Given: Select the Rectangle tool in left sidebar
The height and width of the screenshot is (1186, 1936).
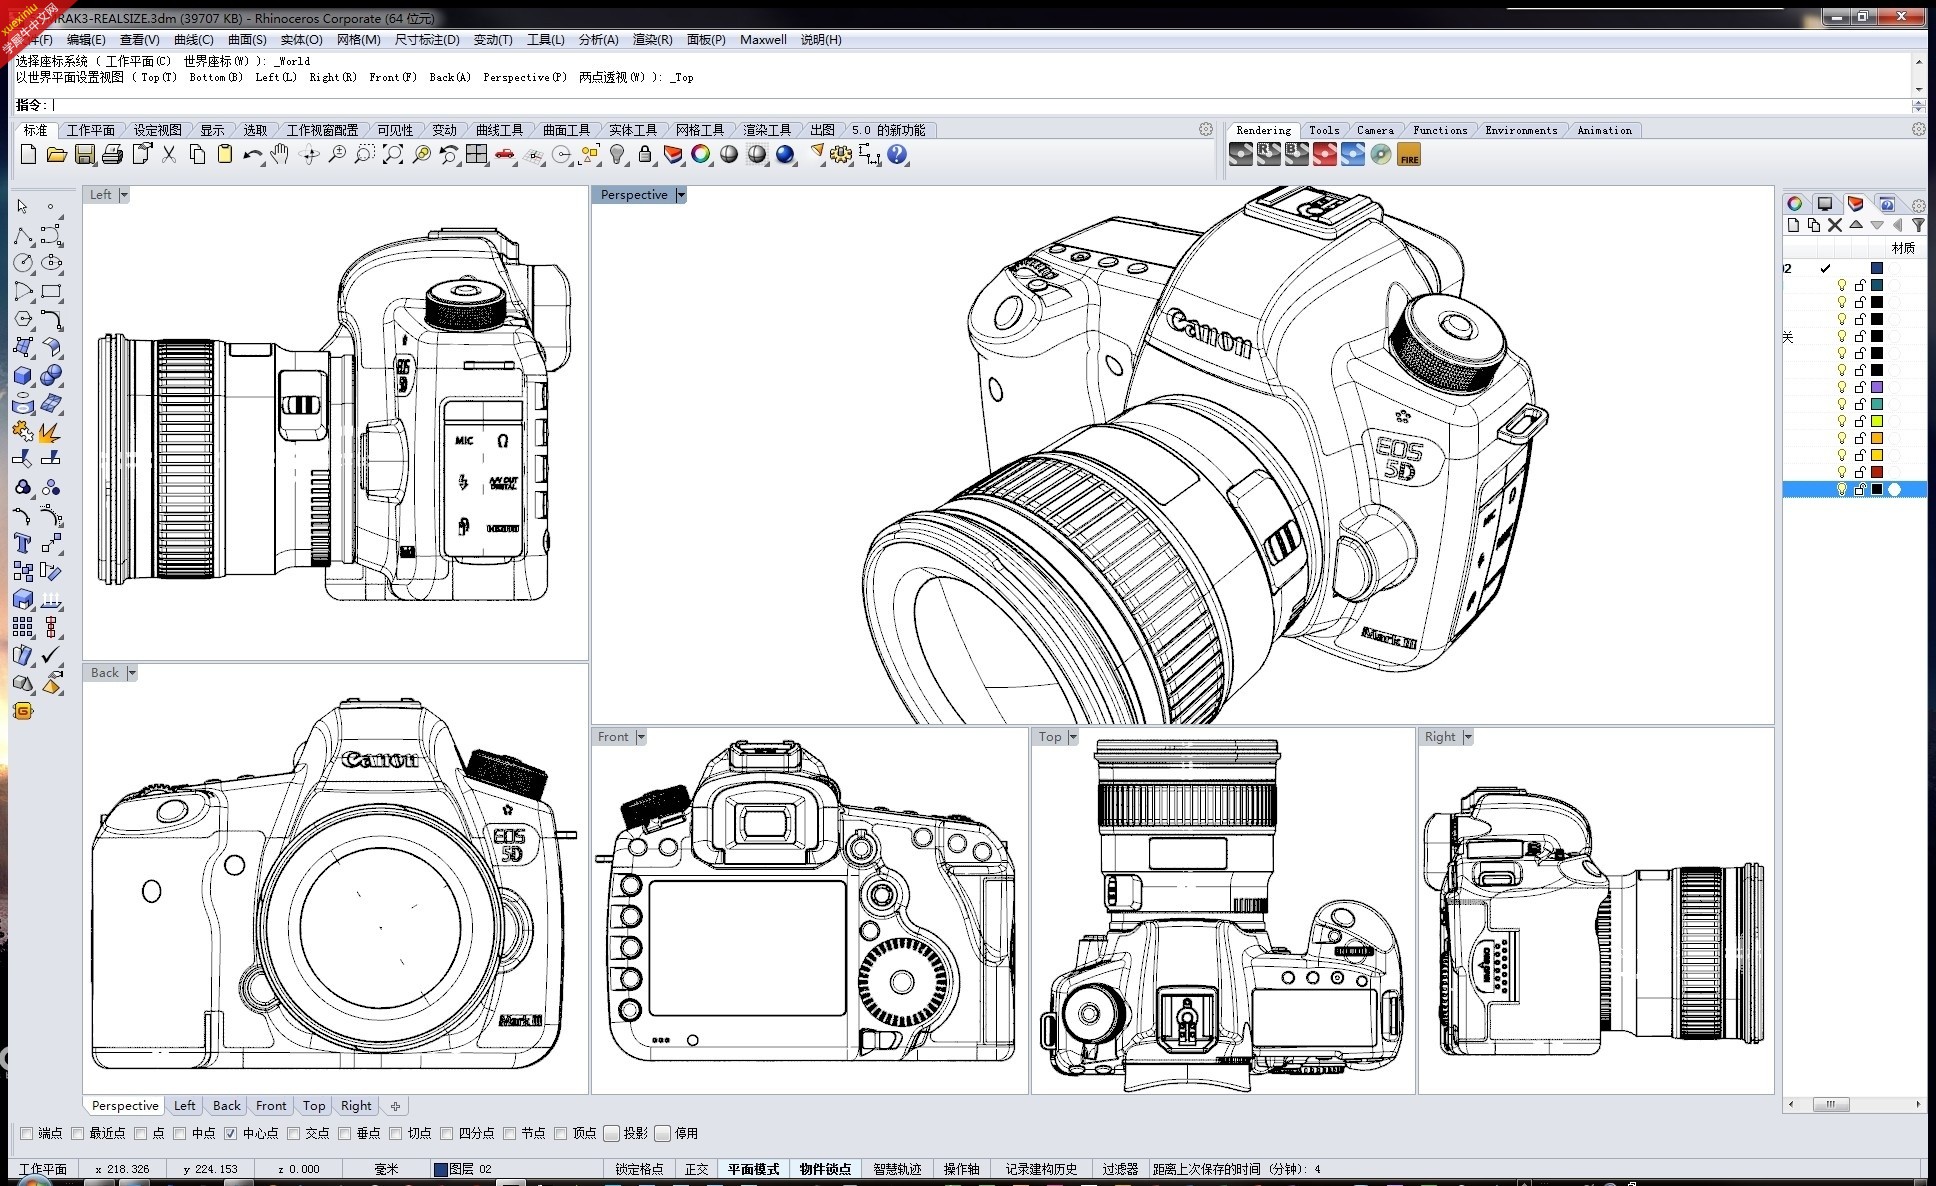Looking at the screenshot, I should click(x=51, y=291).
